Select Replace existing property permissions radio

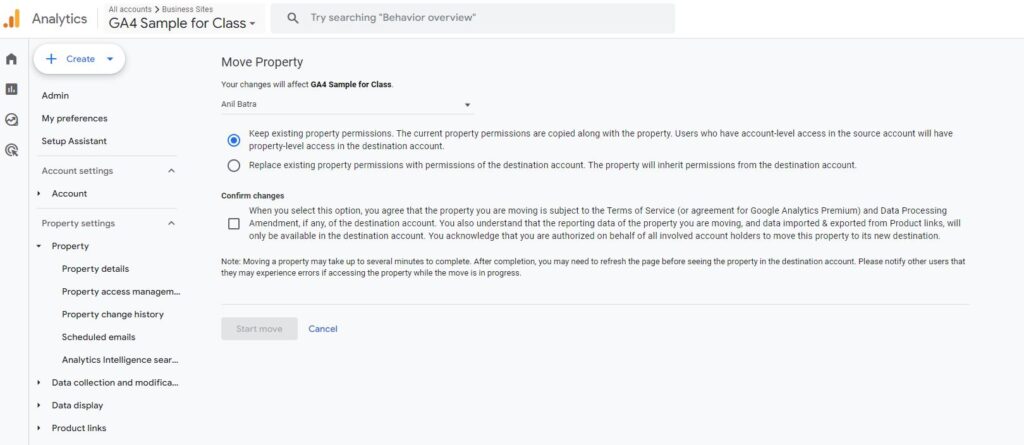point(234,165)
